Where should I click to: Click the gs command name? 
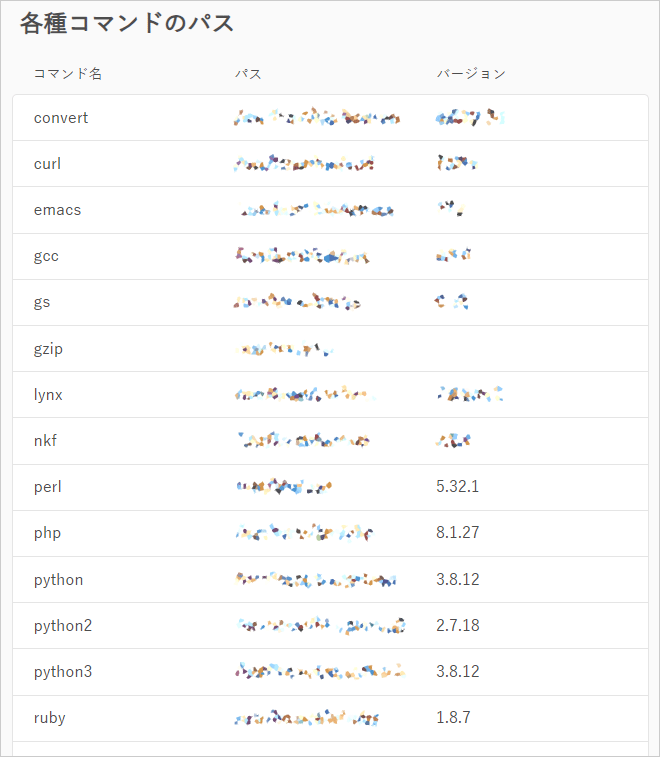tap(42, 302)
